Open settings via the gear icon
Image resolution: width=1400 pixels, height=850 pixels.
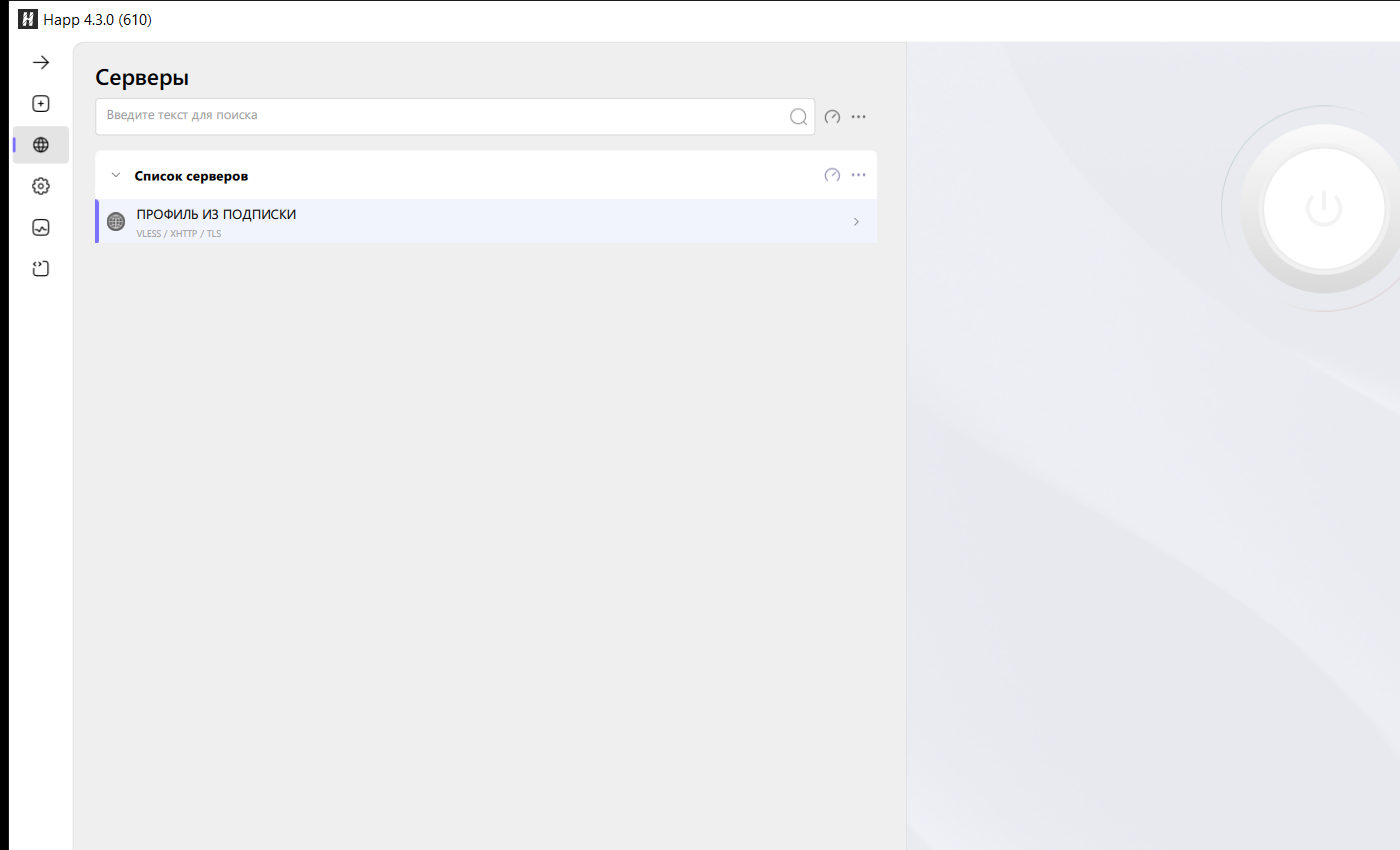(41, 186)
